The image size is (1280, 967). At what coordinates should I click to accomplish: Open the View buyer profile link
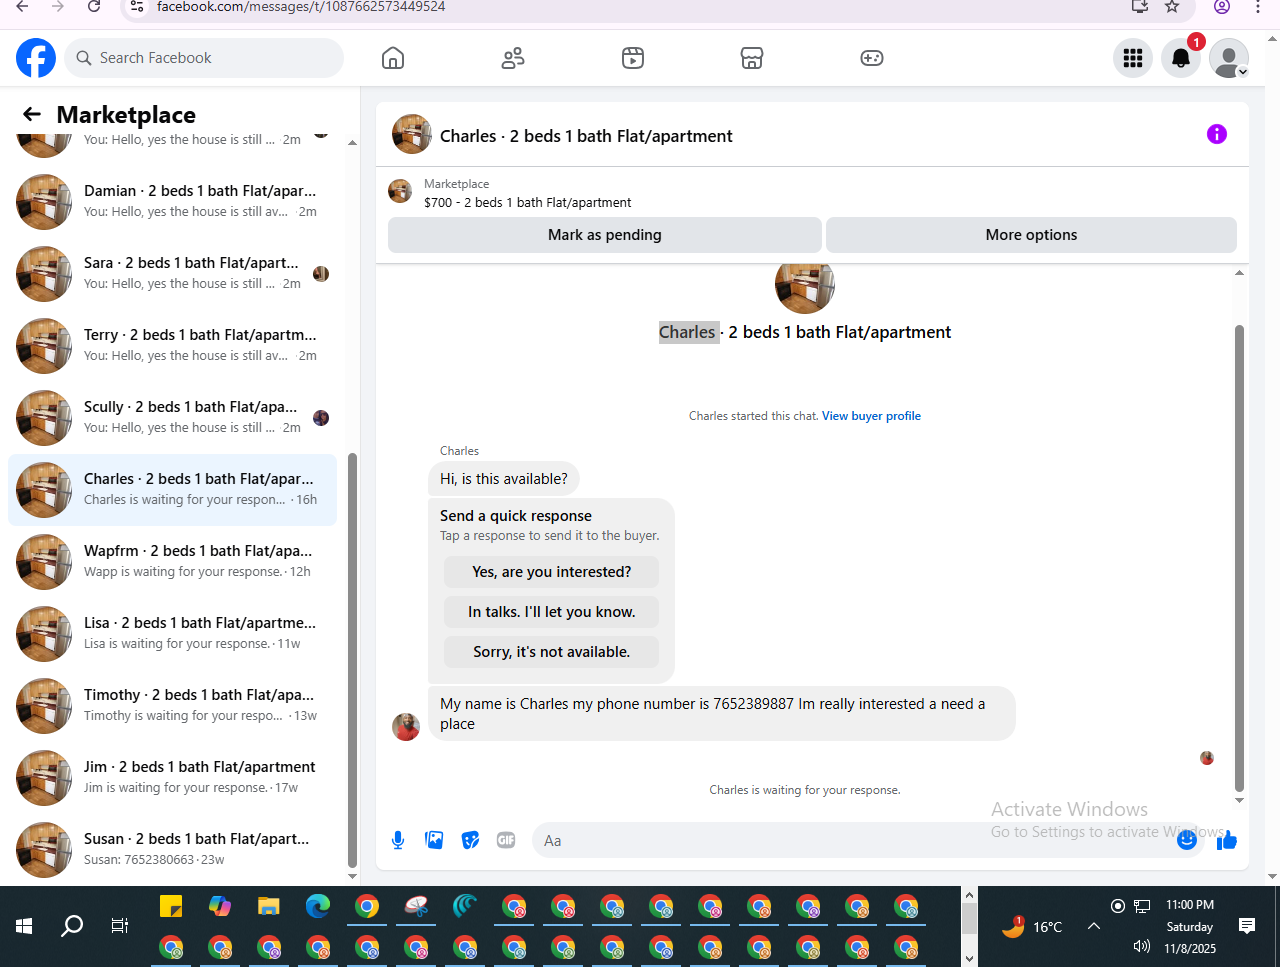click(871, 416)
